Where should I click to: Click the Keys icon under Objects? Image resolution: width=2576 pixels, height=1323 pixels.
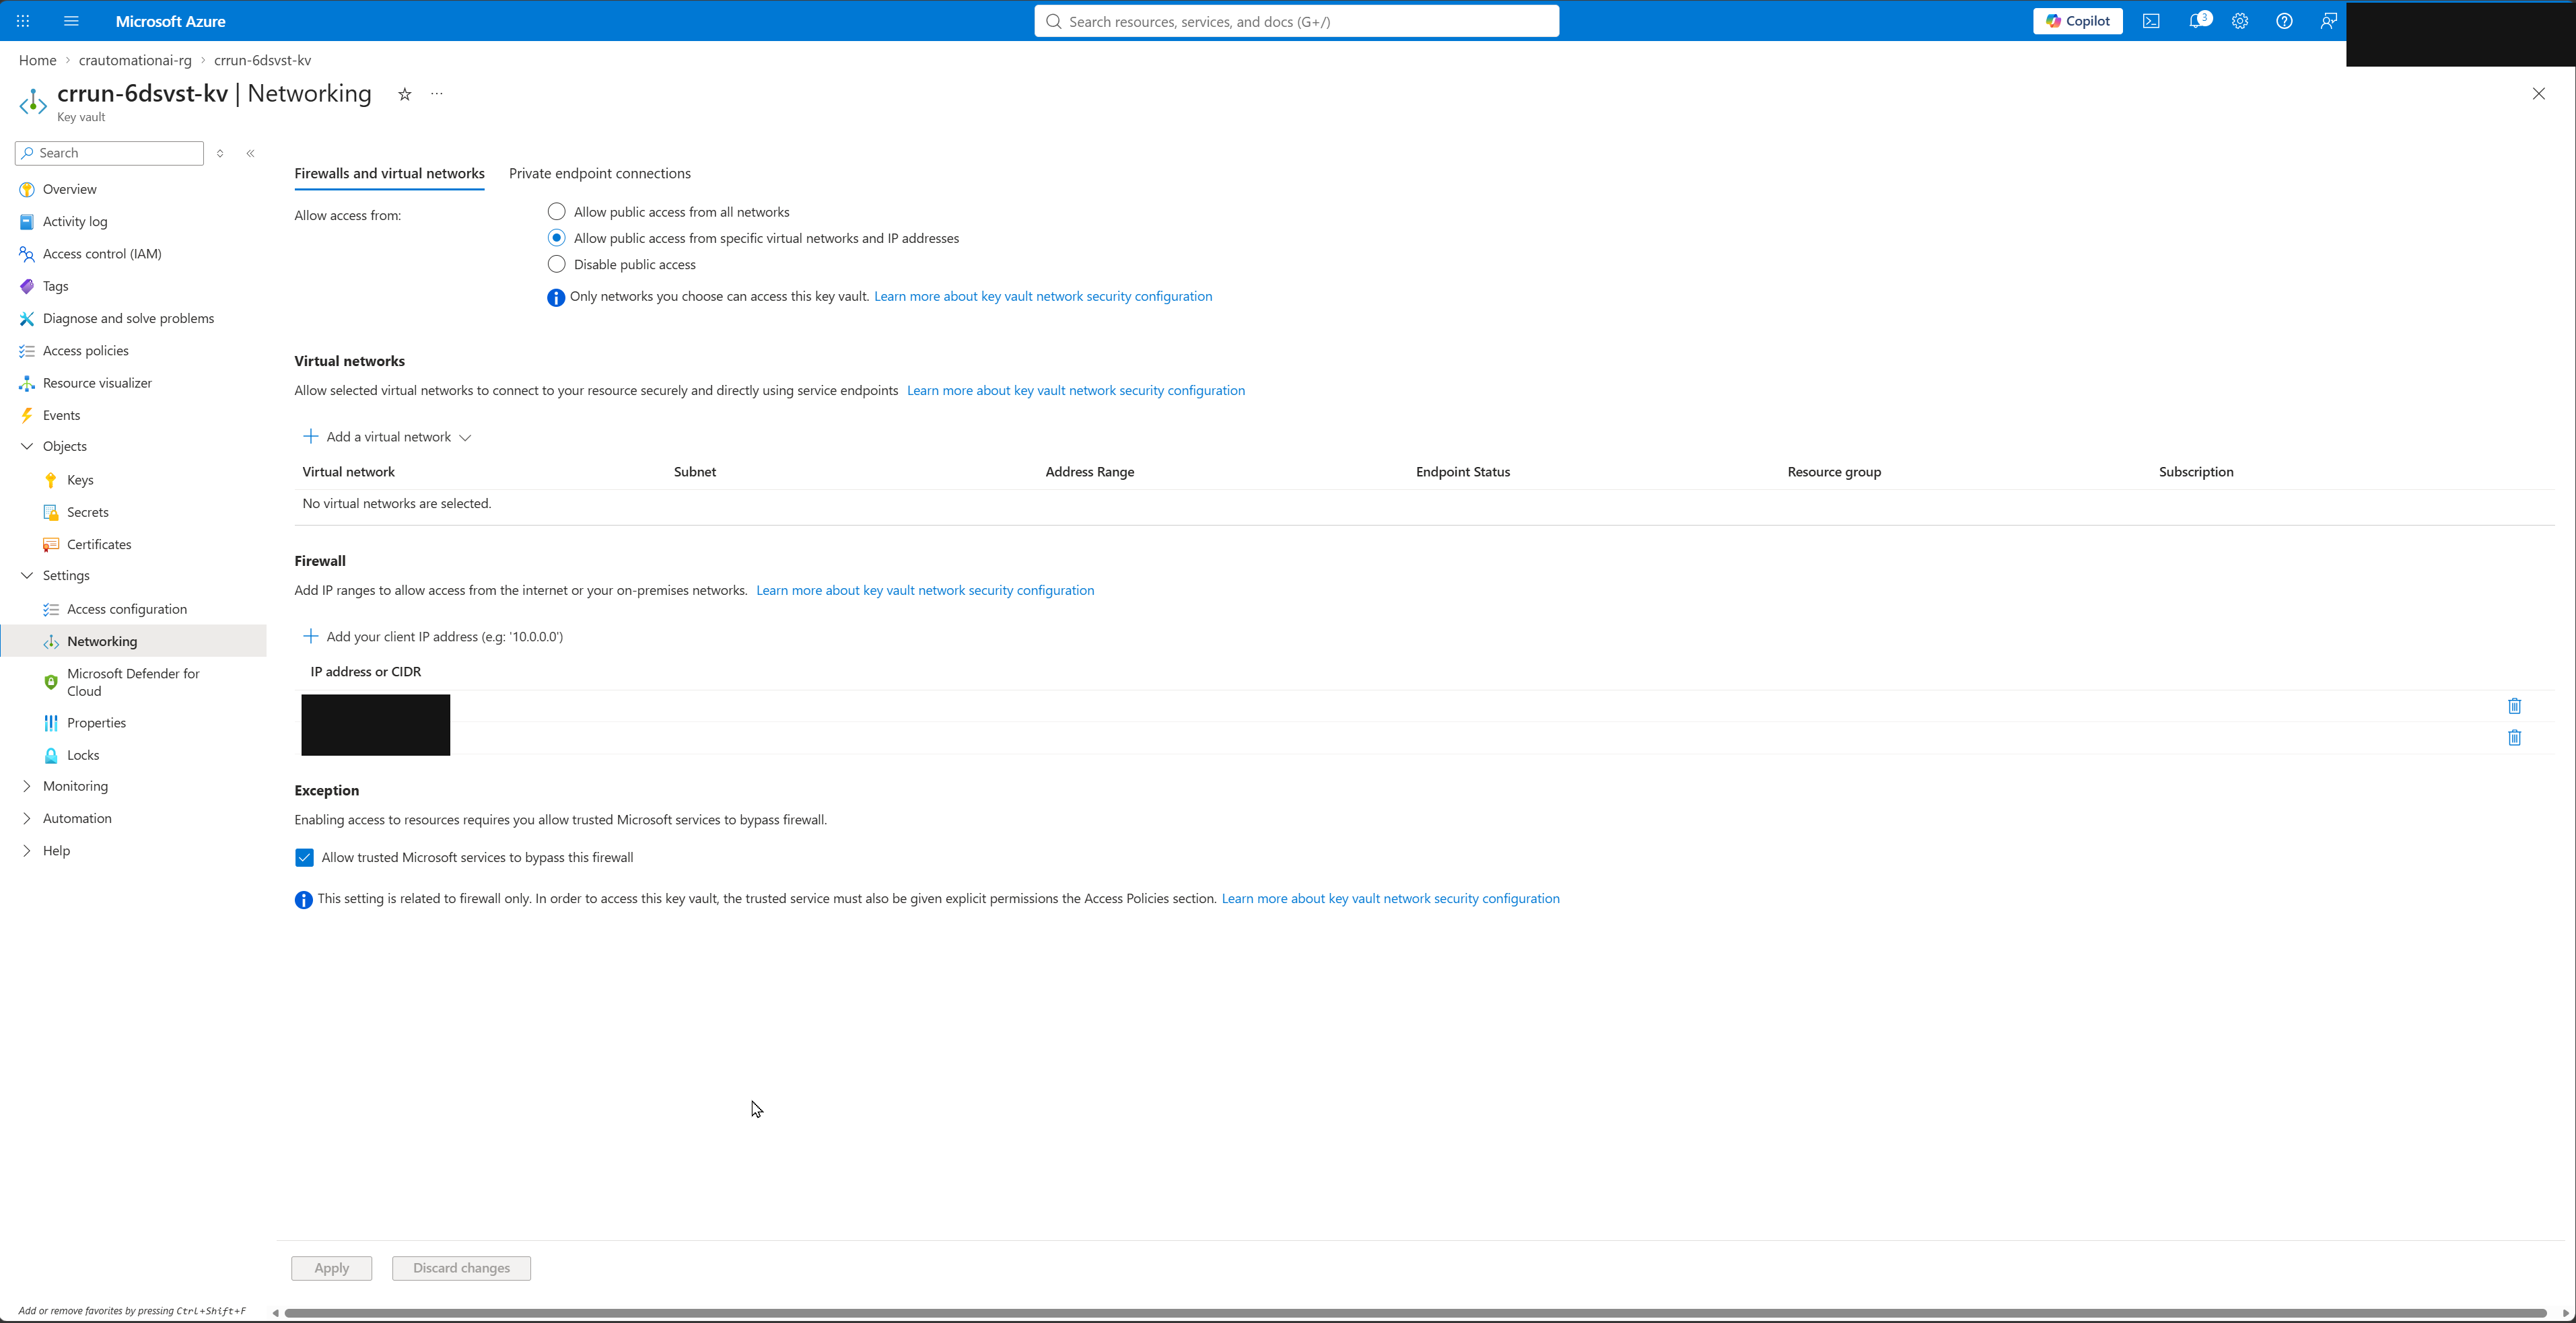(51, 480)
